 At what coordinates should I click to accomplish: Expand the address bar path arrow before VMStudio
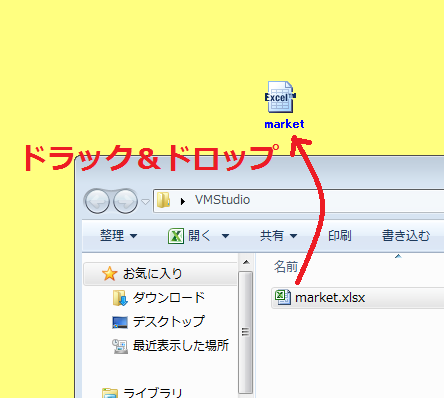click(x=182, y=201)
